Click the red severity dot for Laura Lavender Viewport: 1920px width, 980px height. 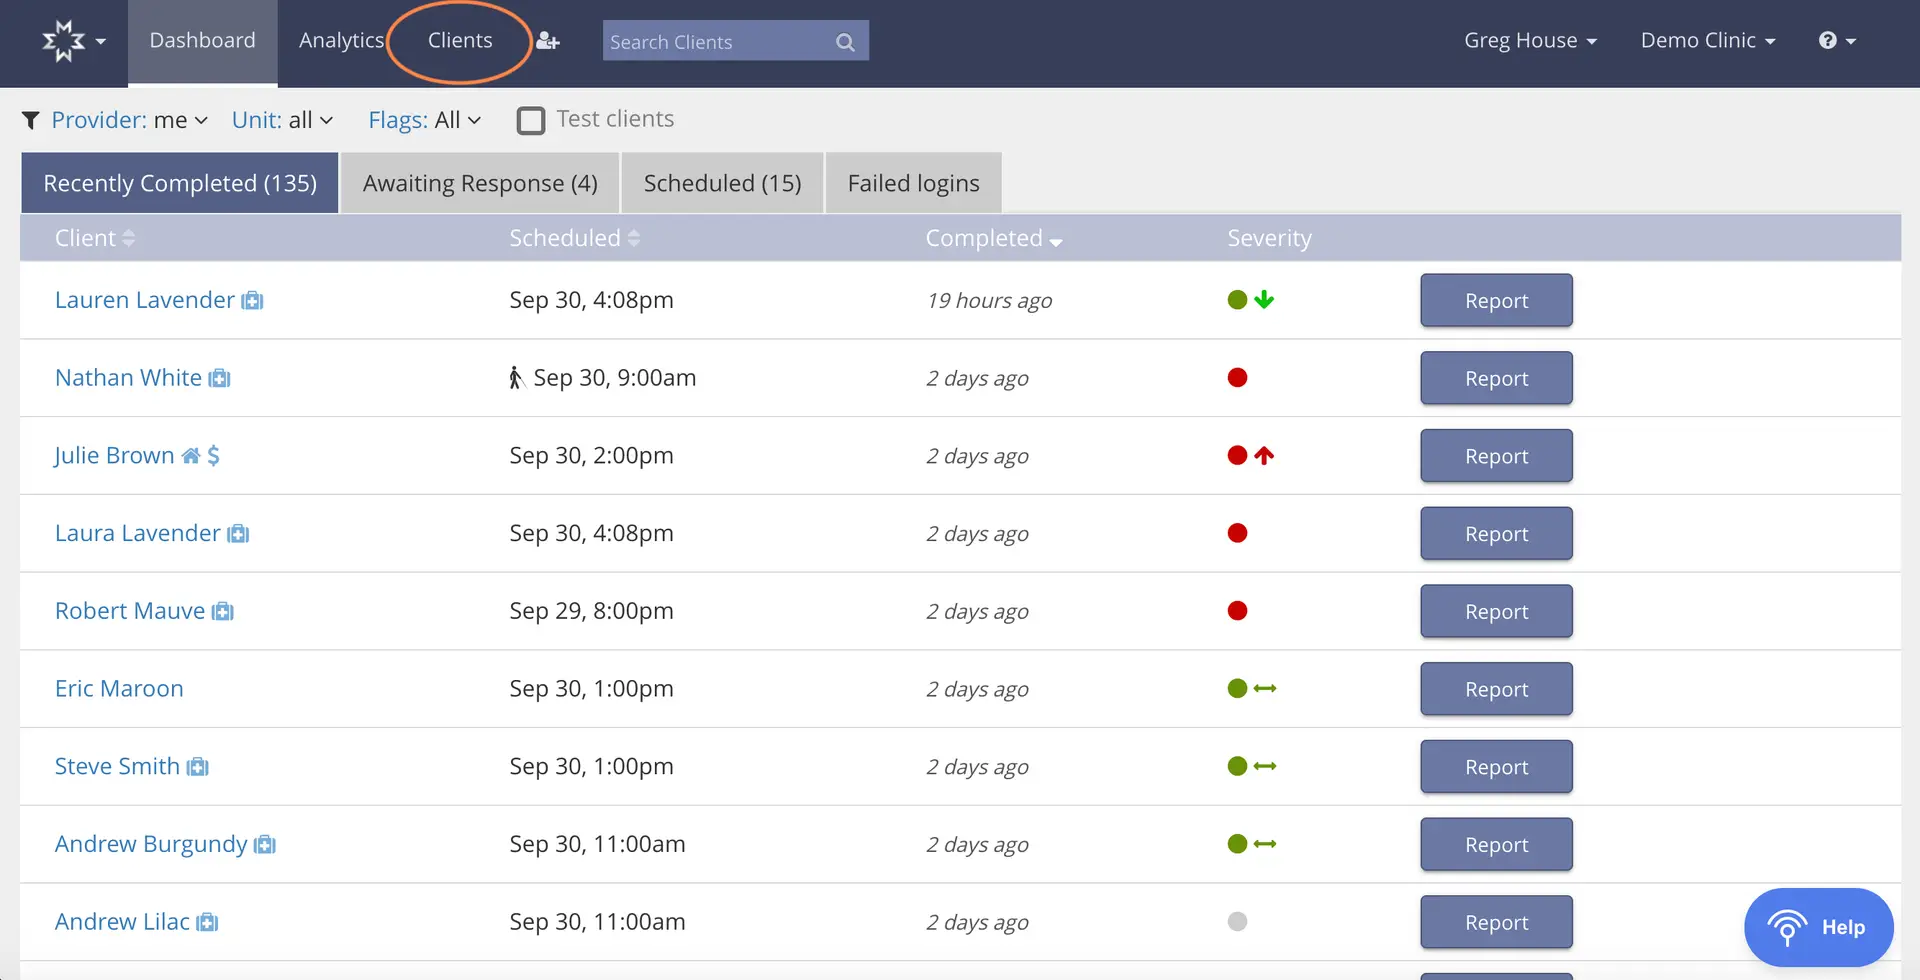1238,533
